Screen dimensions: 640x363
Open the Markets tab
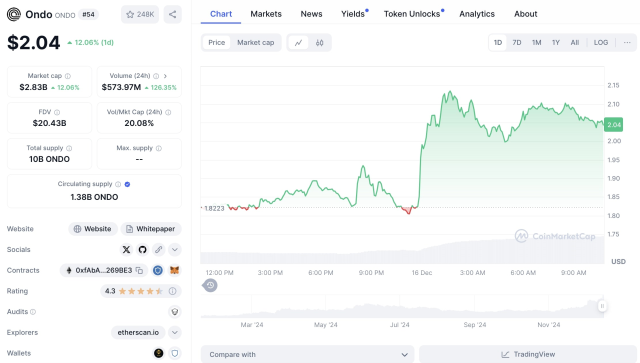[266, 14]
